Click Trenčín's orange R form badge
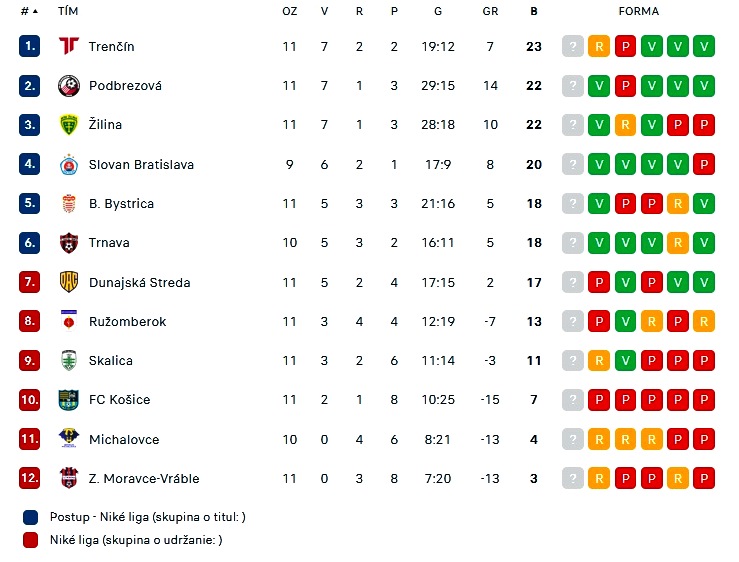 (x=599, y=46)
